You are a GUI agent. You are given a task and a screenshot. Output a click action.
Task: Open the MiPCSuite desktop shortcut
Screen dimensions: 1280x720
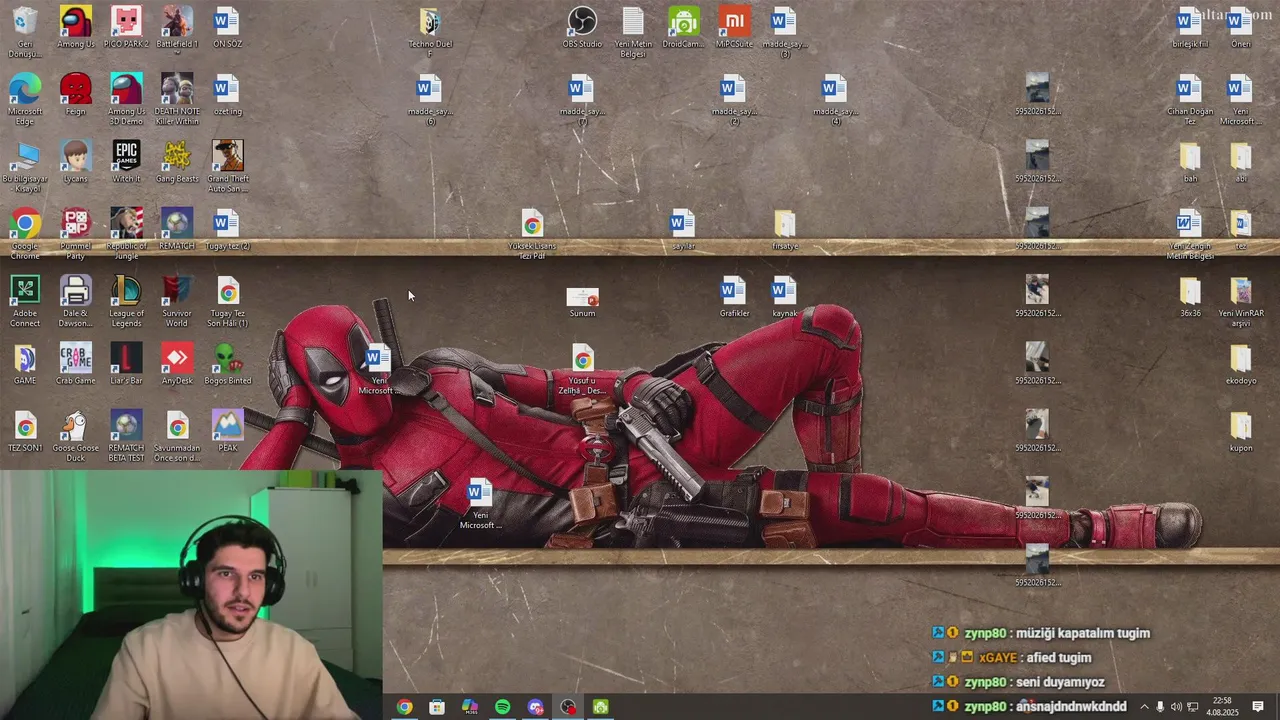click(734, 28)
